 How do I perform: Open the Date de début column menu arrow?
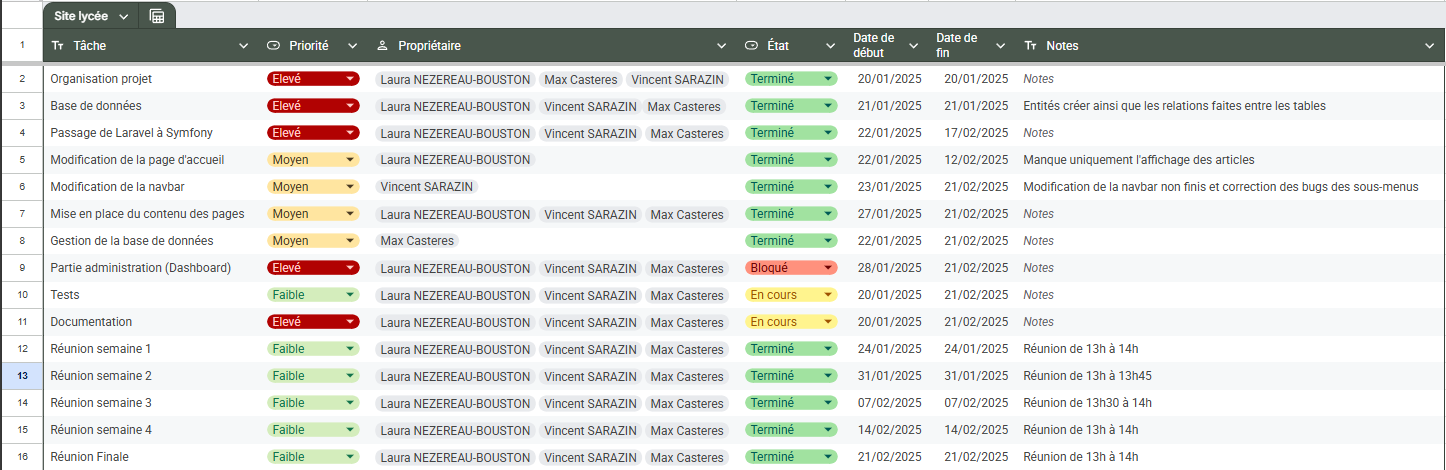coord(912,46)
